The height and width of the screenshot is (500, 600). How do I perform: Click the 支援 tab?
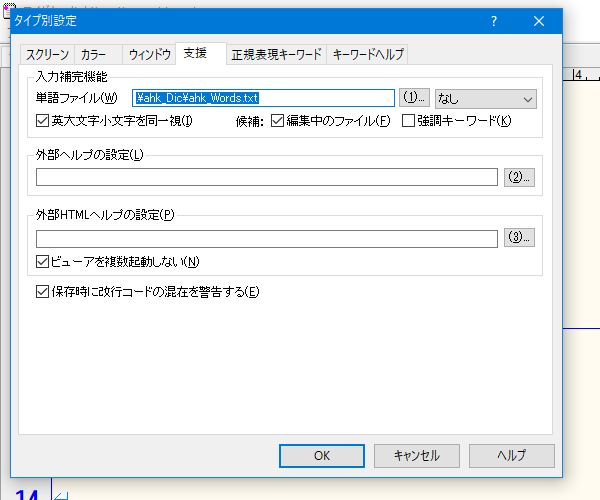[201, 53]
